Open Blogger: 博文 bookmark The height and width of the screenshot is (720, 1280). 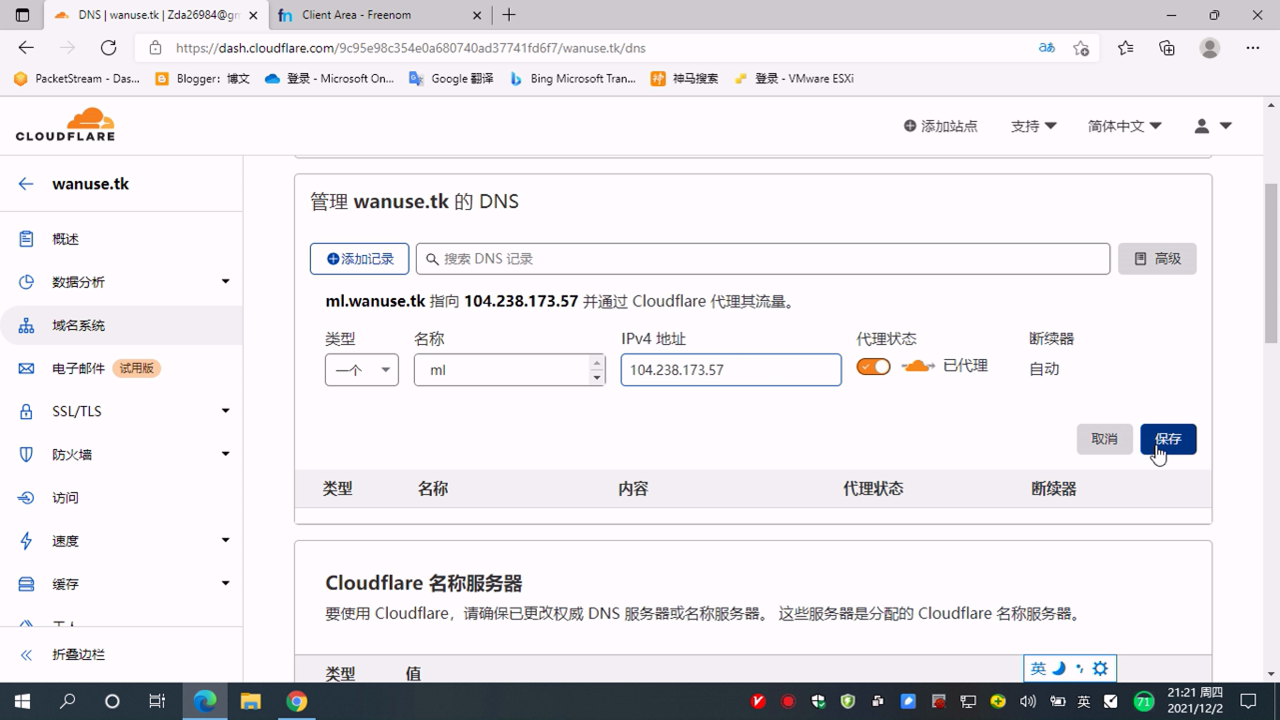tap(203, 78)
